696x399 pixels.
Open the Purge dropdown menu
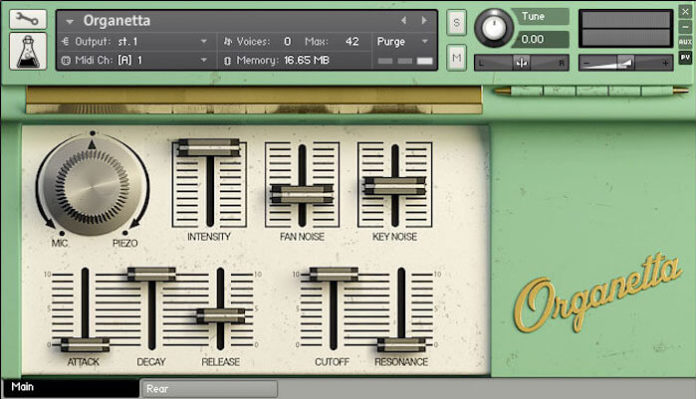(x=403, y=42)
